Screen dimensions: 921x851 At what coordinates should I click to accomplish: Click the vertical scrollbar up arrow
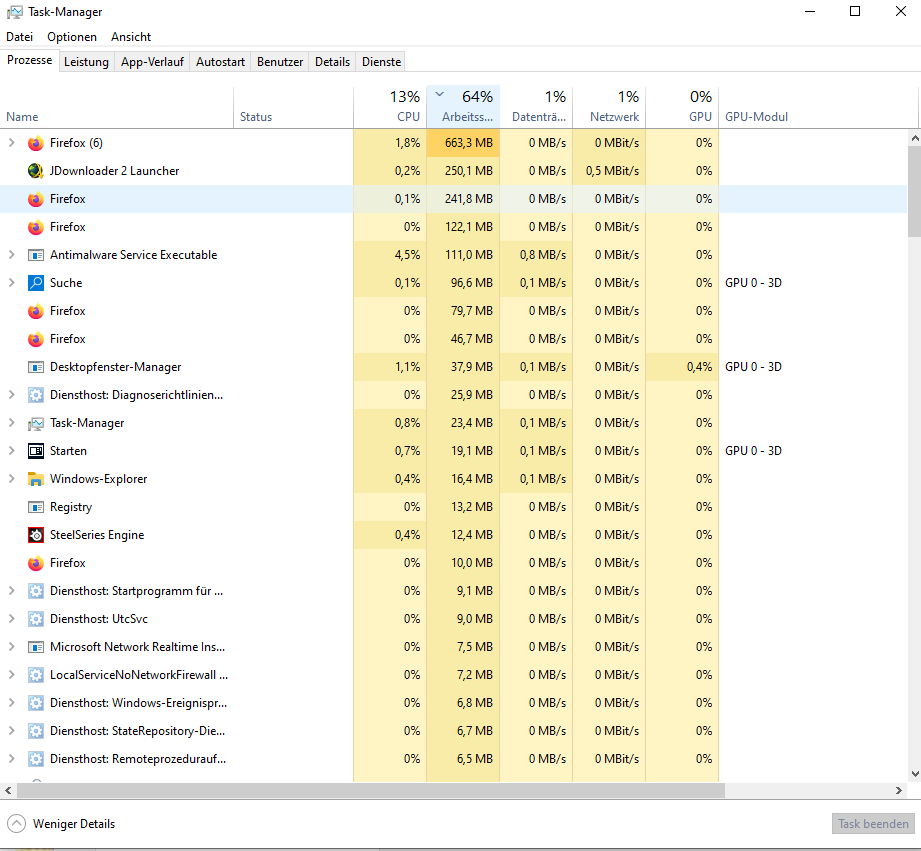tap(915, 139)
